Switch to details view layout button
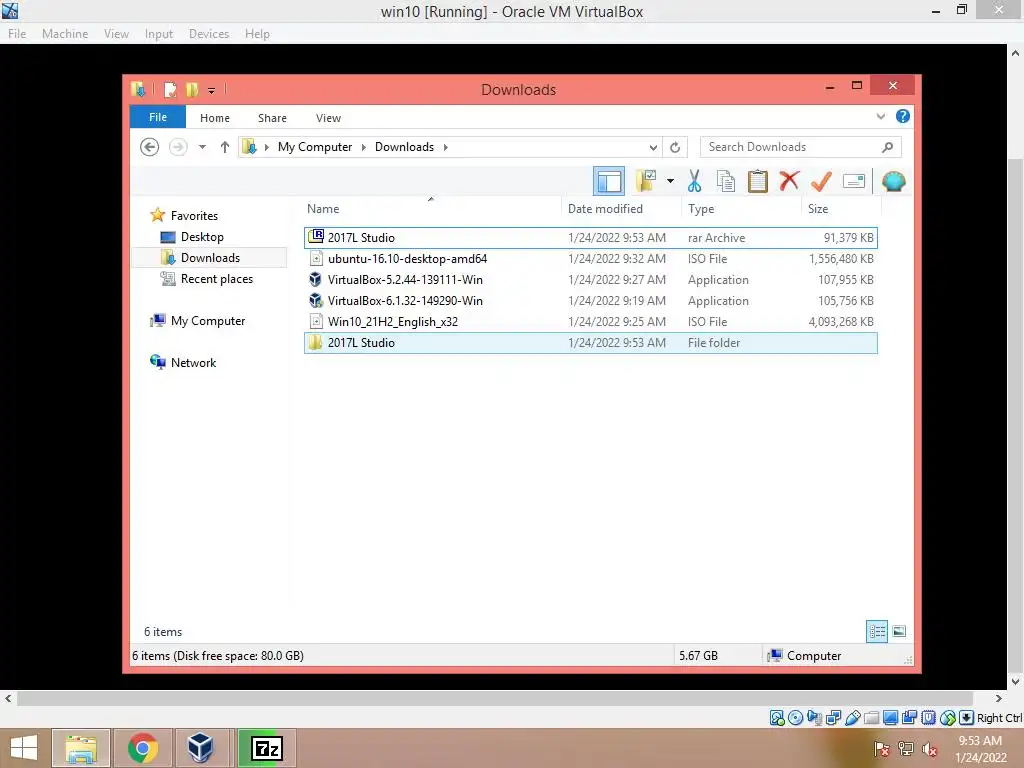 877,632
